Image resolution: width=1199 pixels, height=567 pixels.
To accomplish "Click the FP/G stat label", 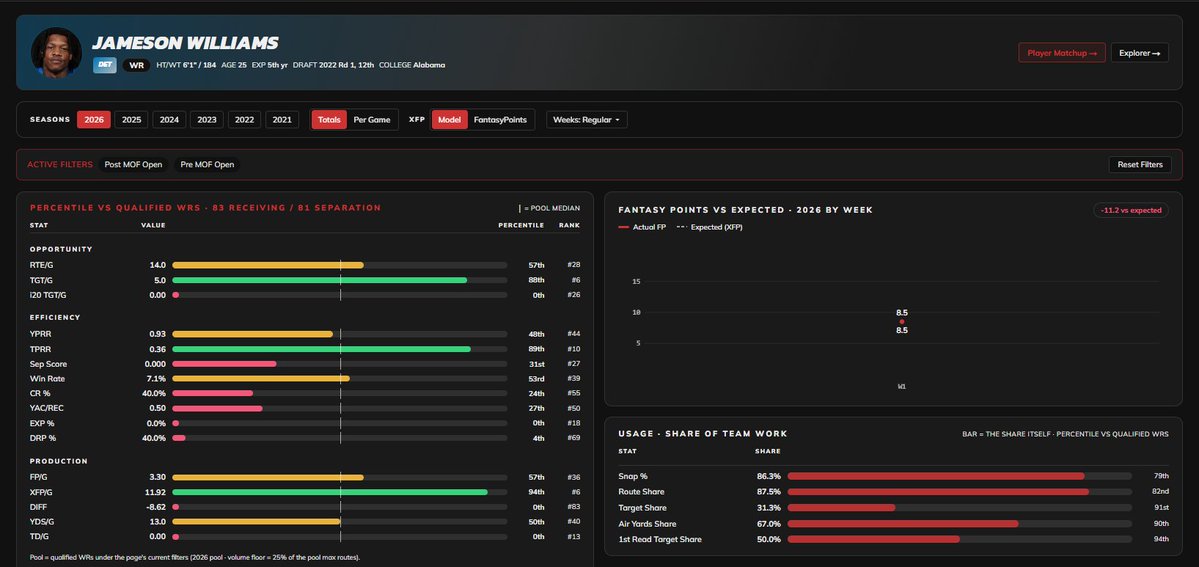I will click(x=38, y=477).
